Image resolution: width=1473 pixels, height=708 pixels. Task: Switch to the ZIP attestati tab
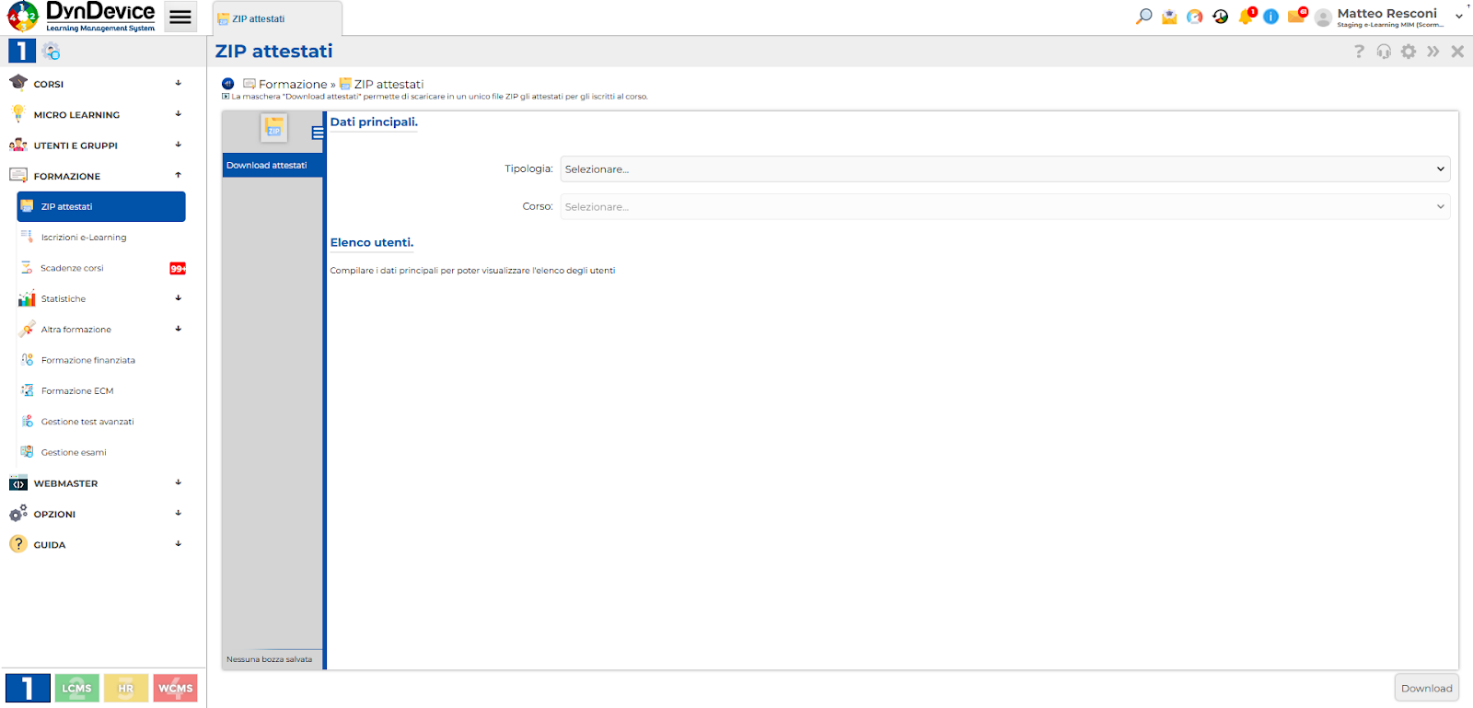277,19
